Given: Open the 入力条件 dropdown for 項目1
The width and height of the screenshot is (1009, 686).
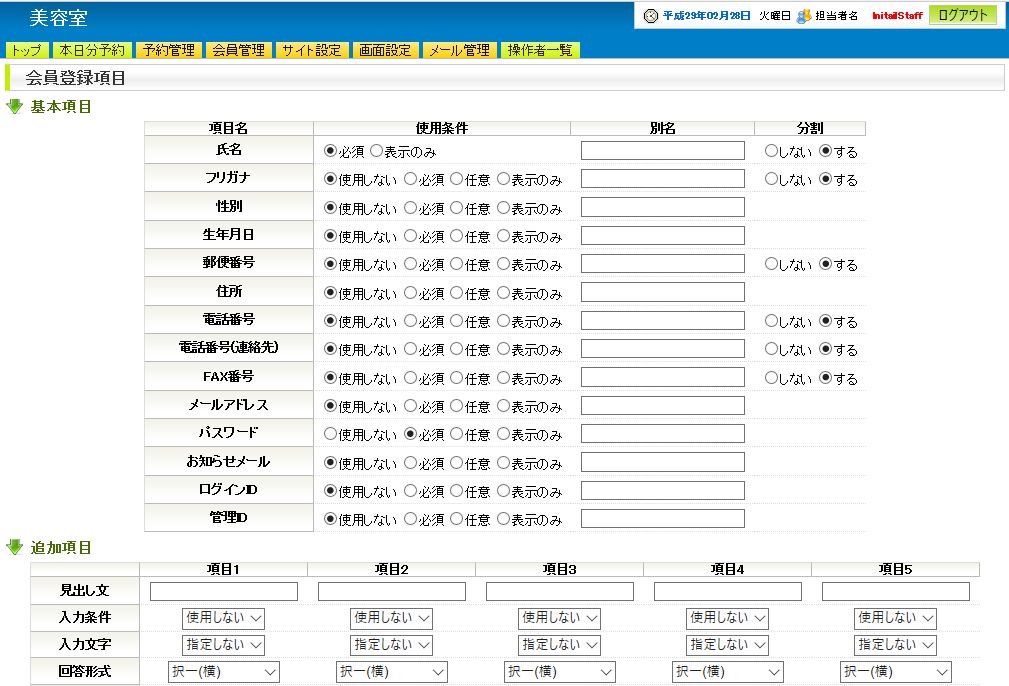Looking at the screenshot, I should (x=223, y=618).
